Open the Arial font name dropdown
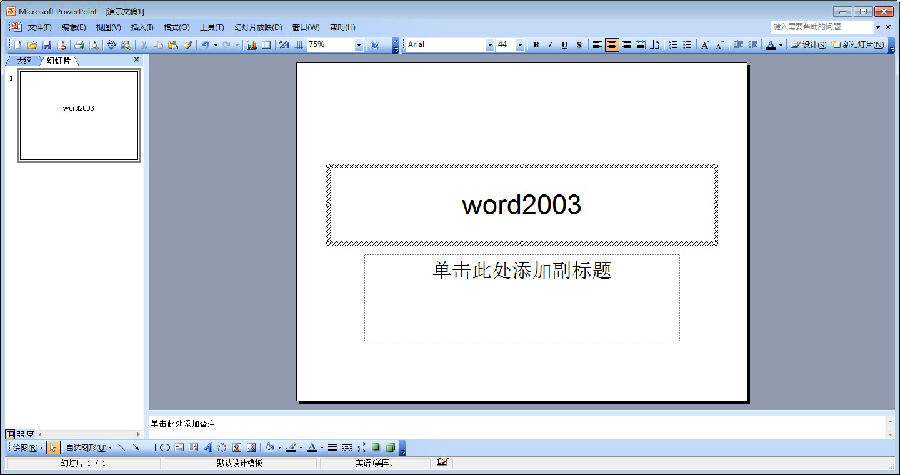900x475 pixels. [x=490, y=45]
